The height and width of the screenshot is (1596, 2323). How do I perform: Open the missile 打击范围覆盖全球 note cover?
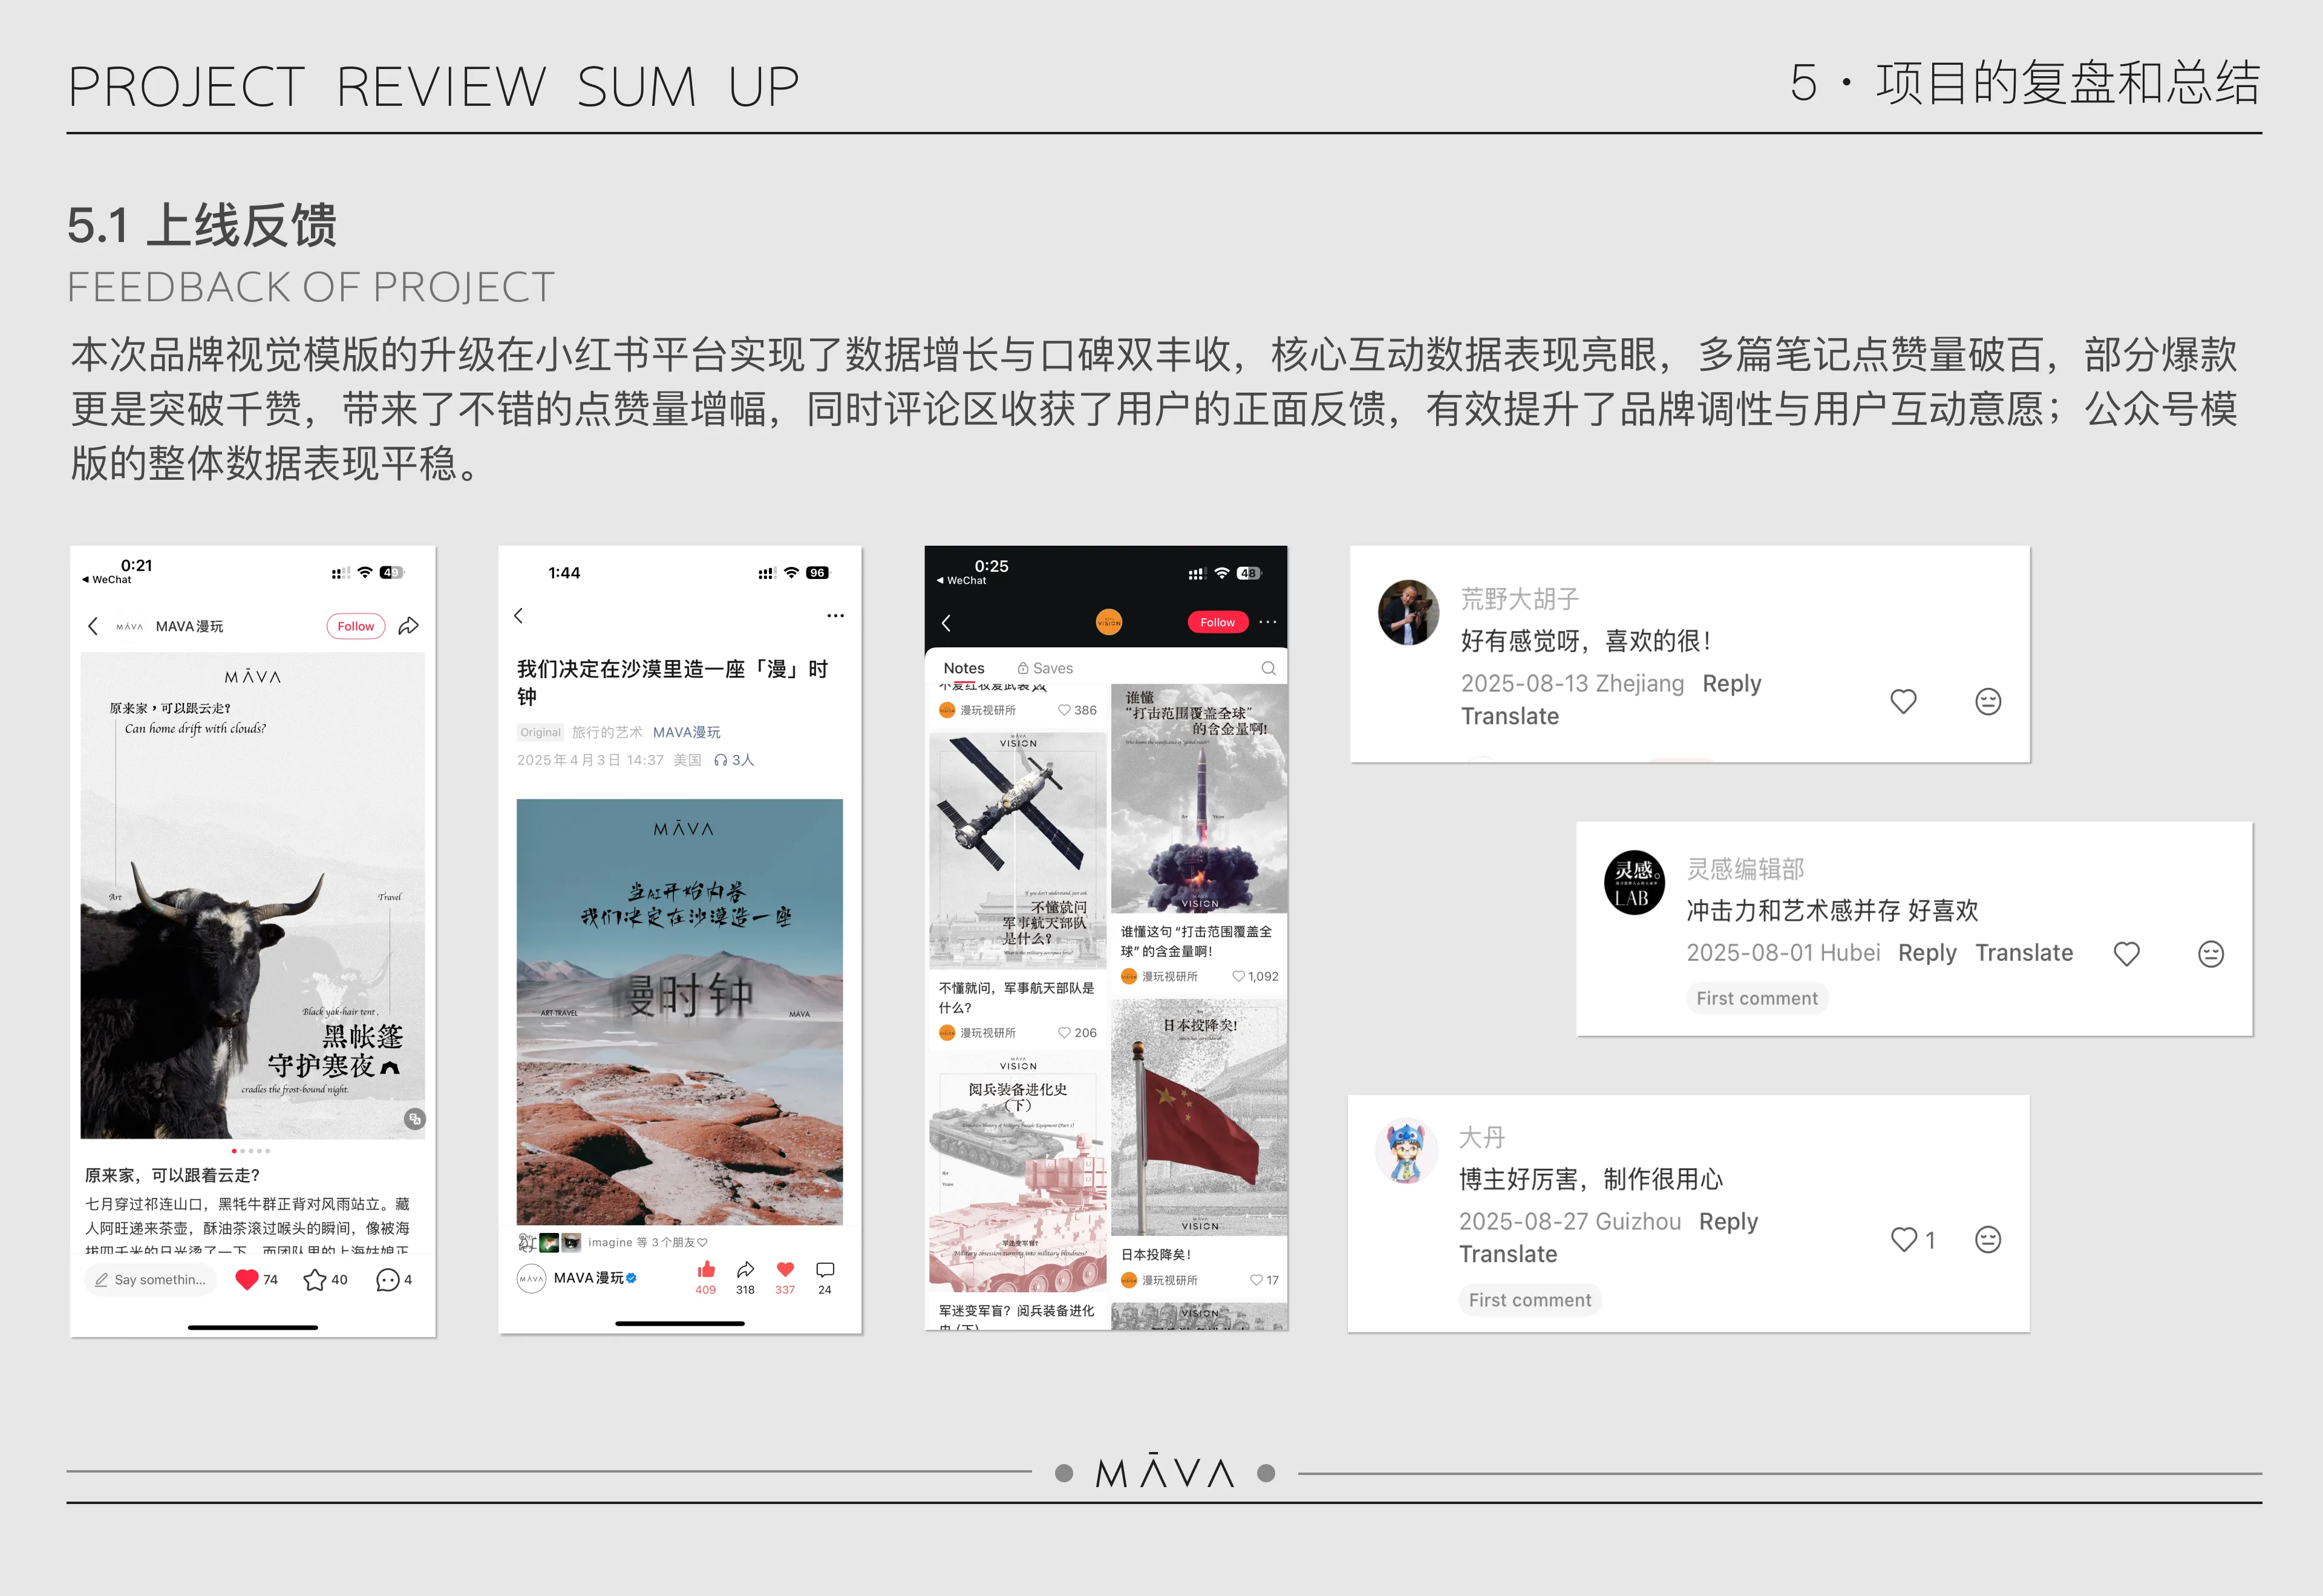click(1199, 799)
